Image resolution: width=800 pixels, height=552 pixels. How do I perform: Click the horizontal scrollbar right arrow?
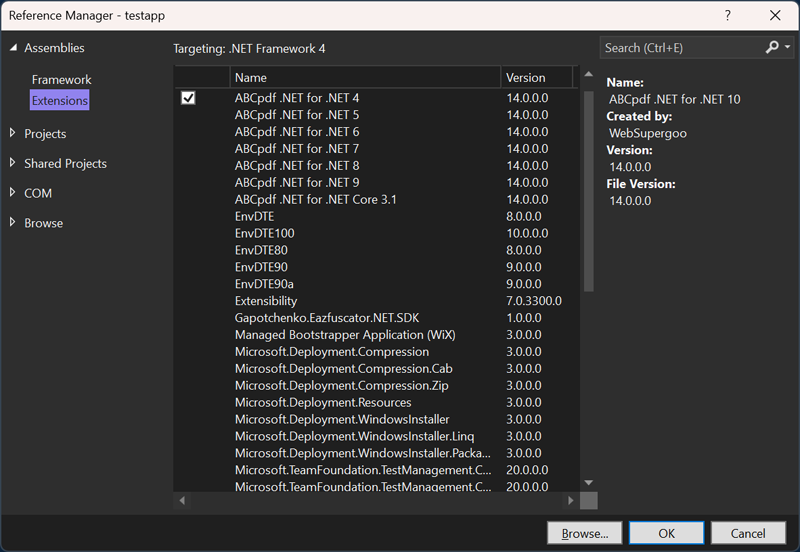570,500
